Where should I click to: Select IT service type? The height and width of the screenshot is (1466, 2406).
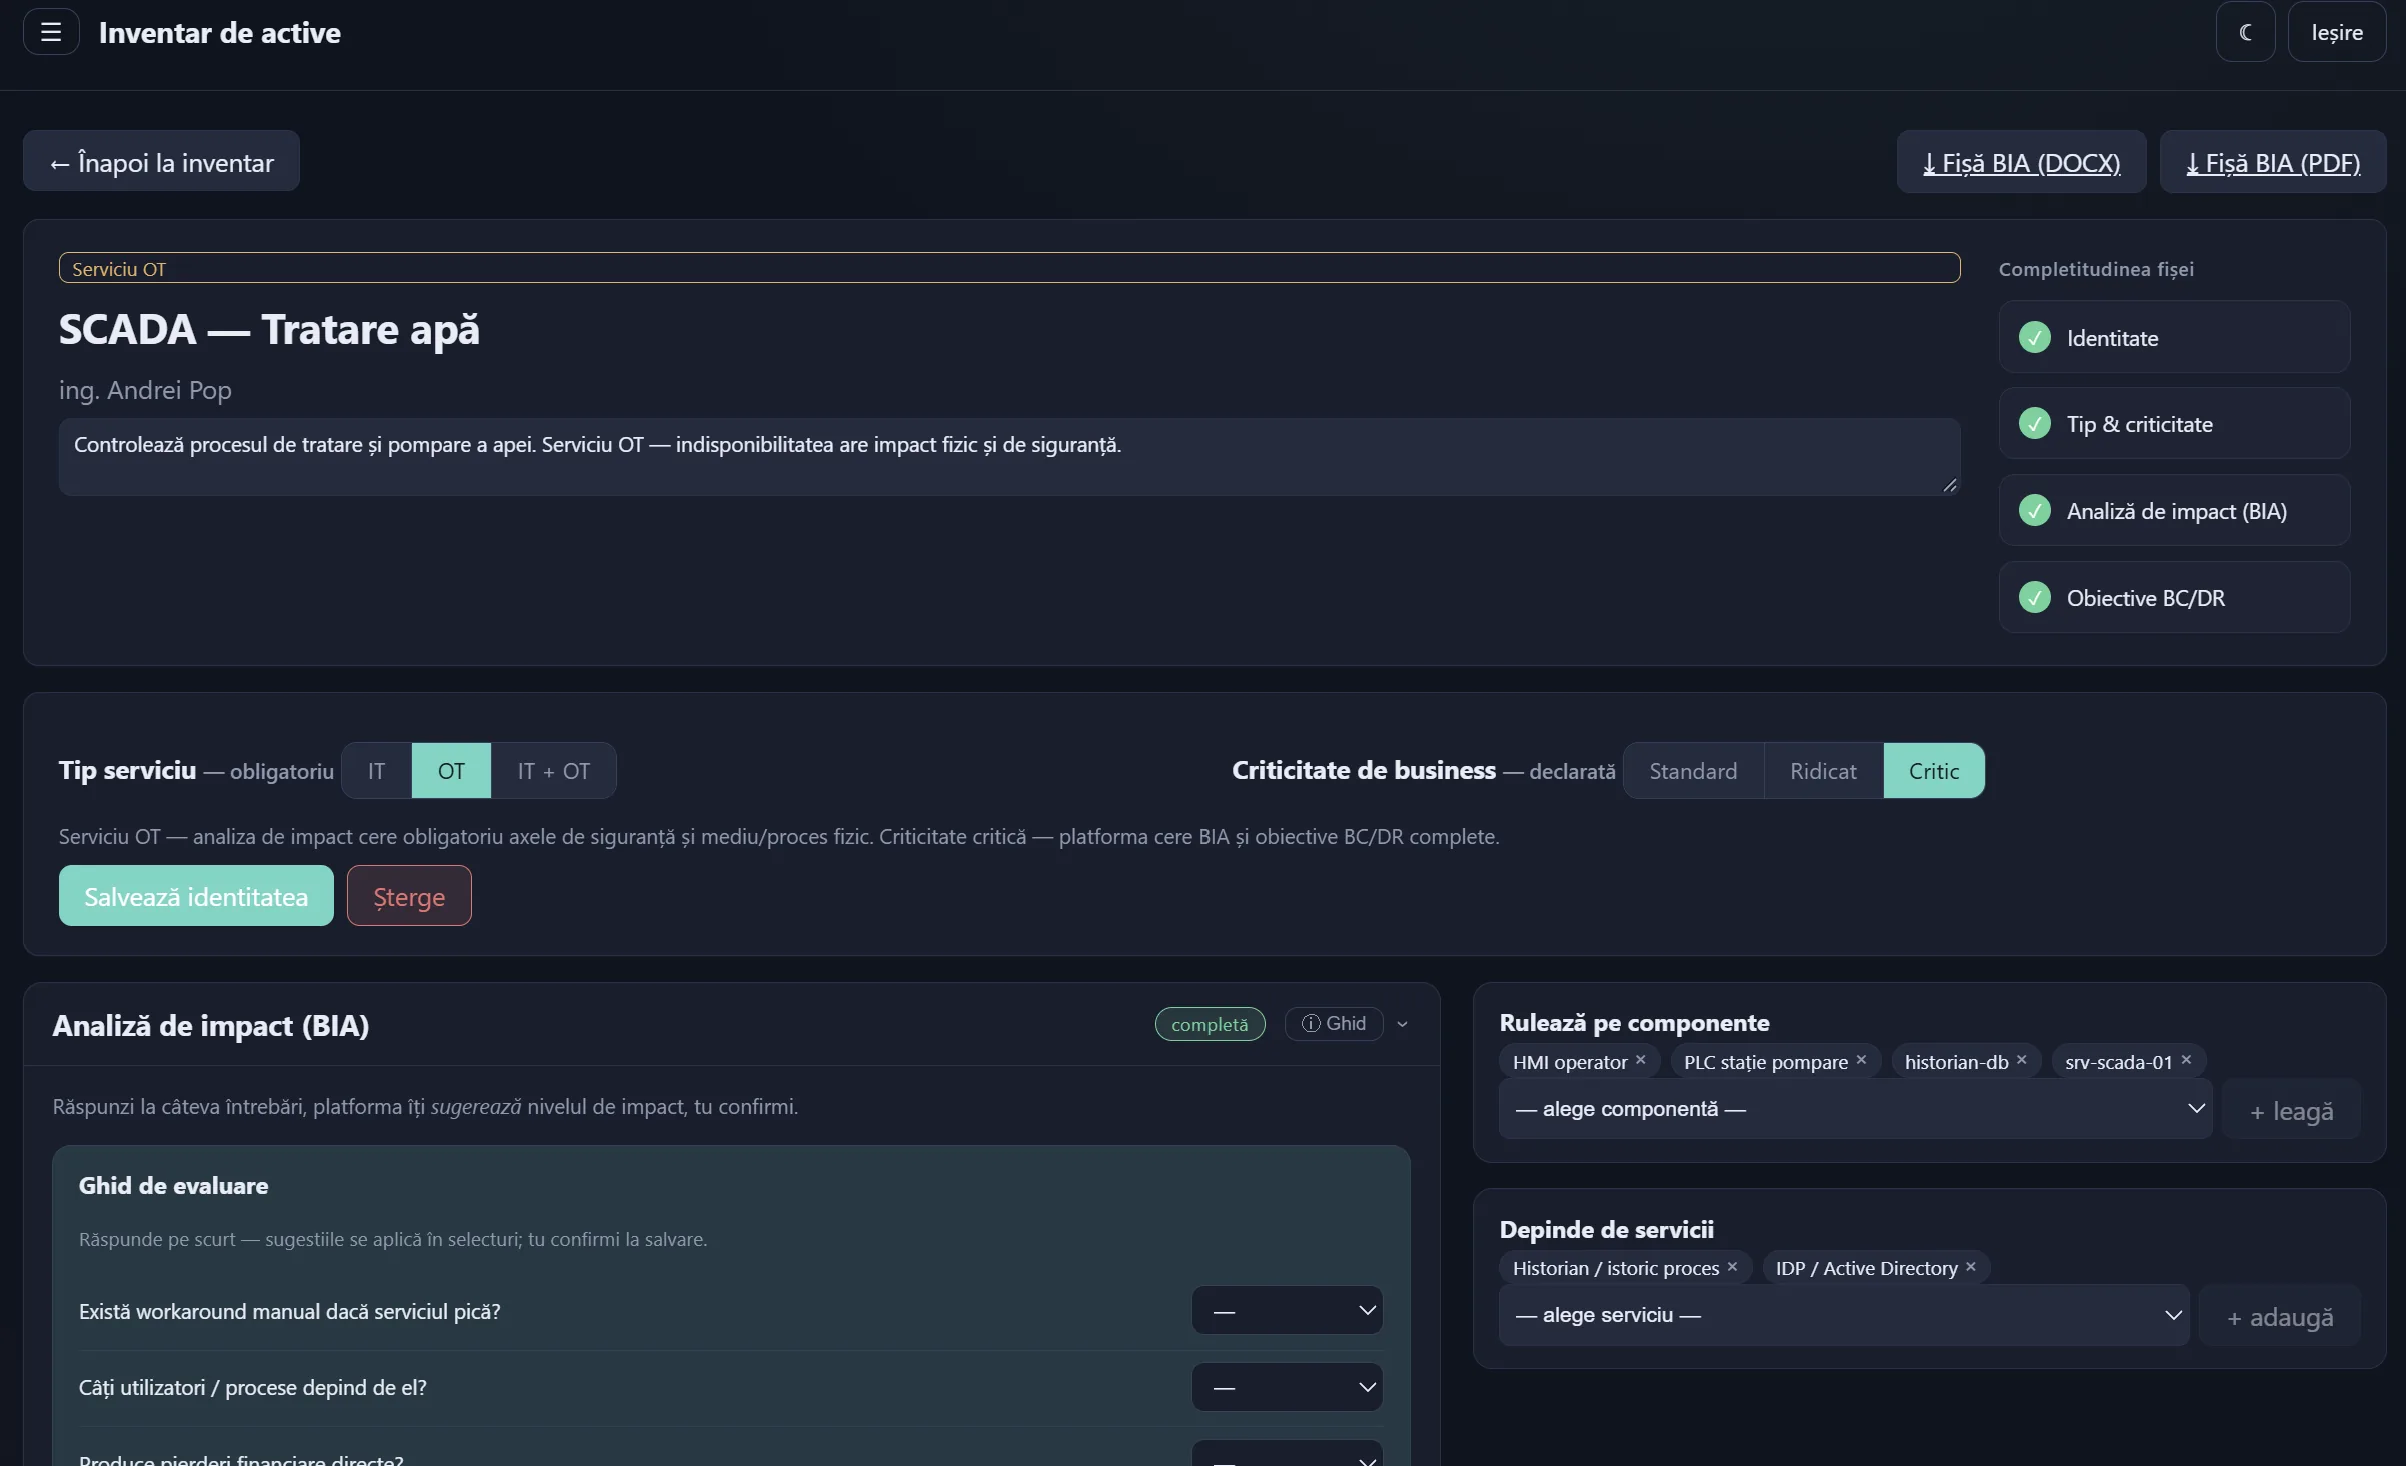pyautogui.click(x=376, y=771)
